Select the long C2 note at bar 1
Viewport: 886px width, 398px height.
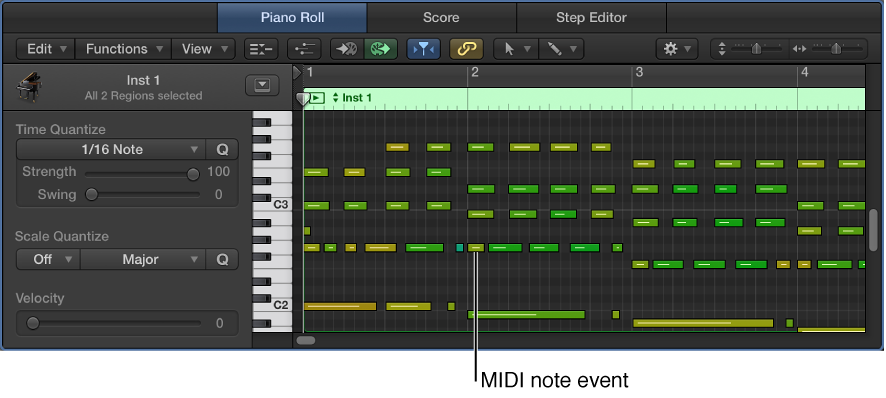click(340, 306)
